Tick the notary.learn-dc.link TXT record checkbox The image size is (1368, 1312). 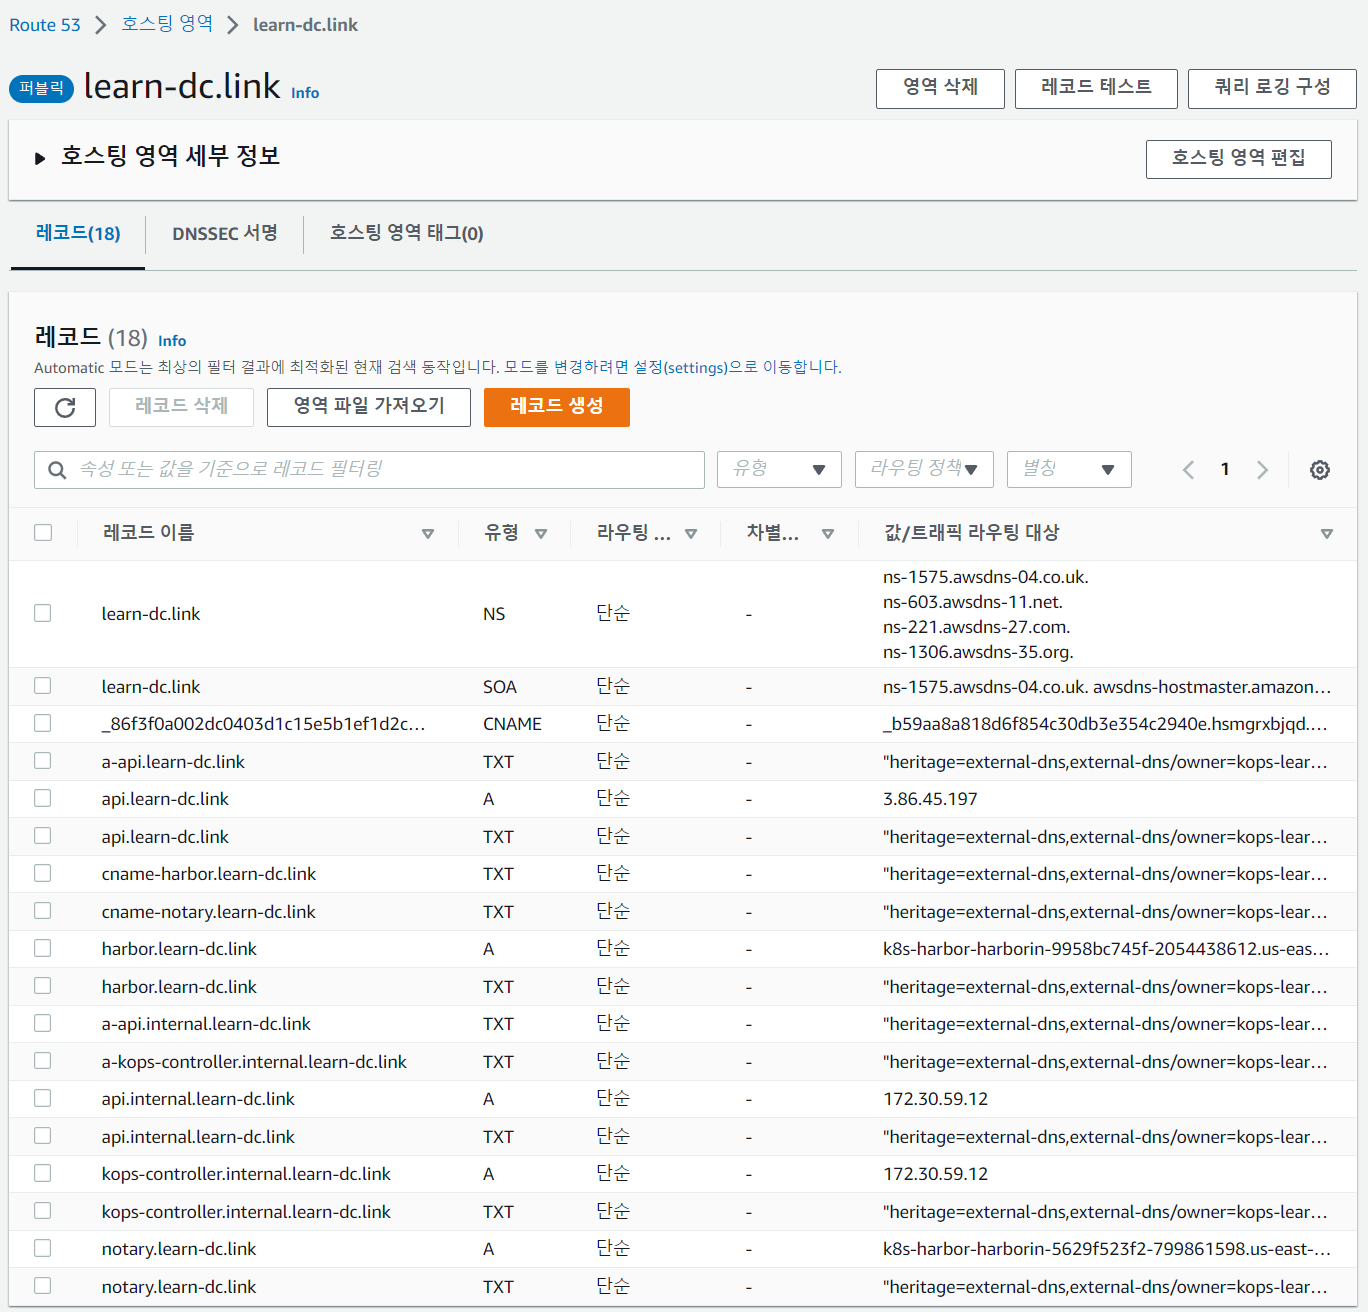click(43, 1286)
